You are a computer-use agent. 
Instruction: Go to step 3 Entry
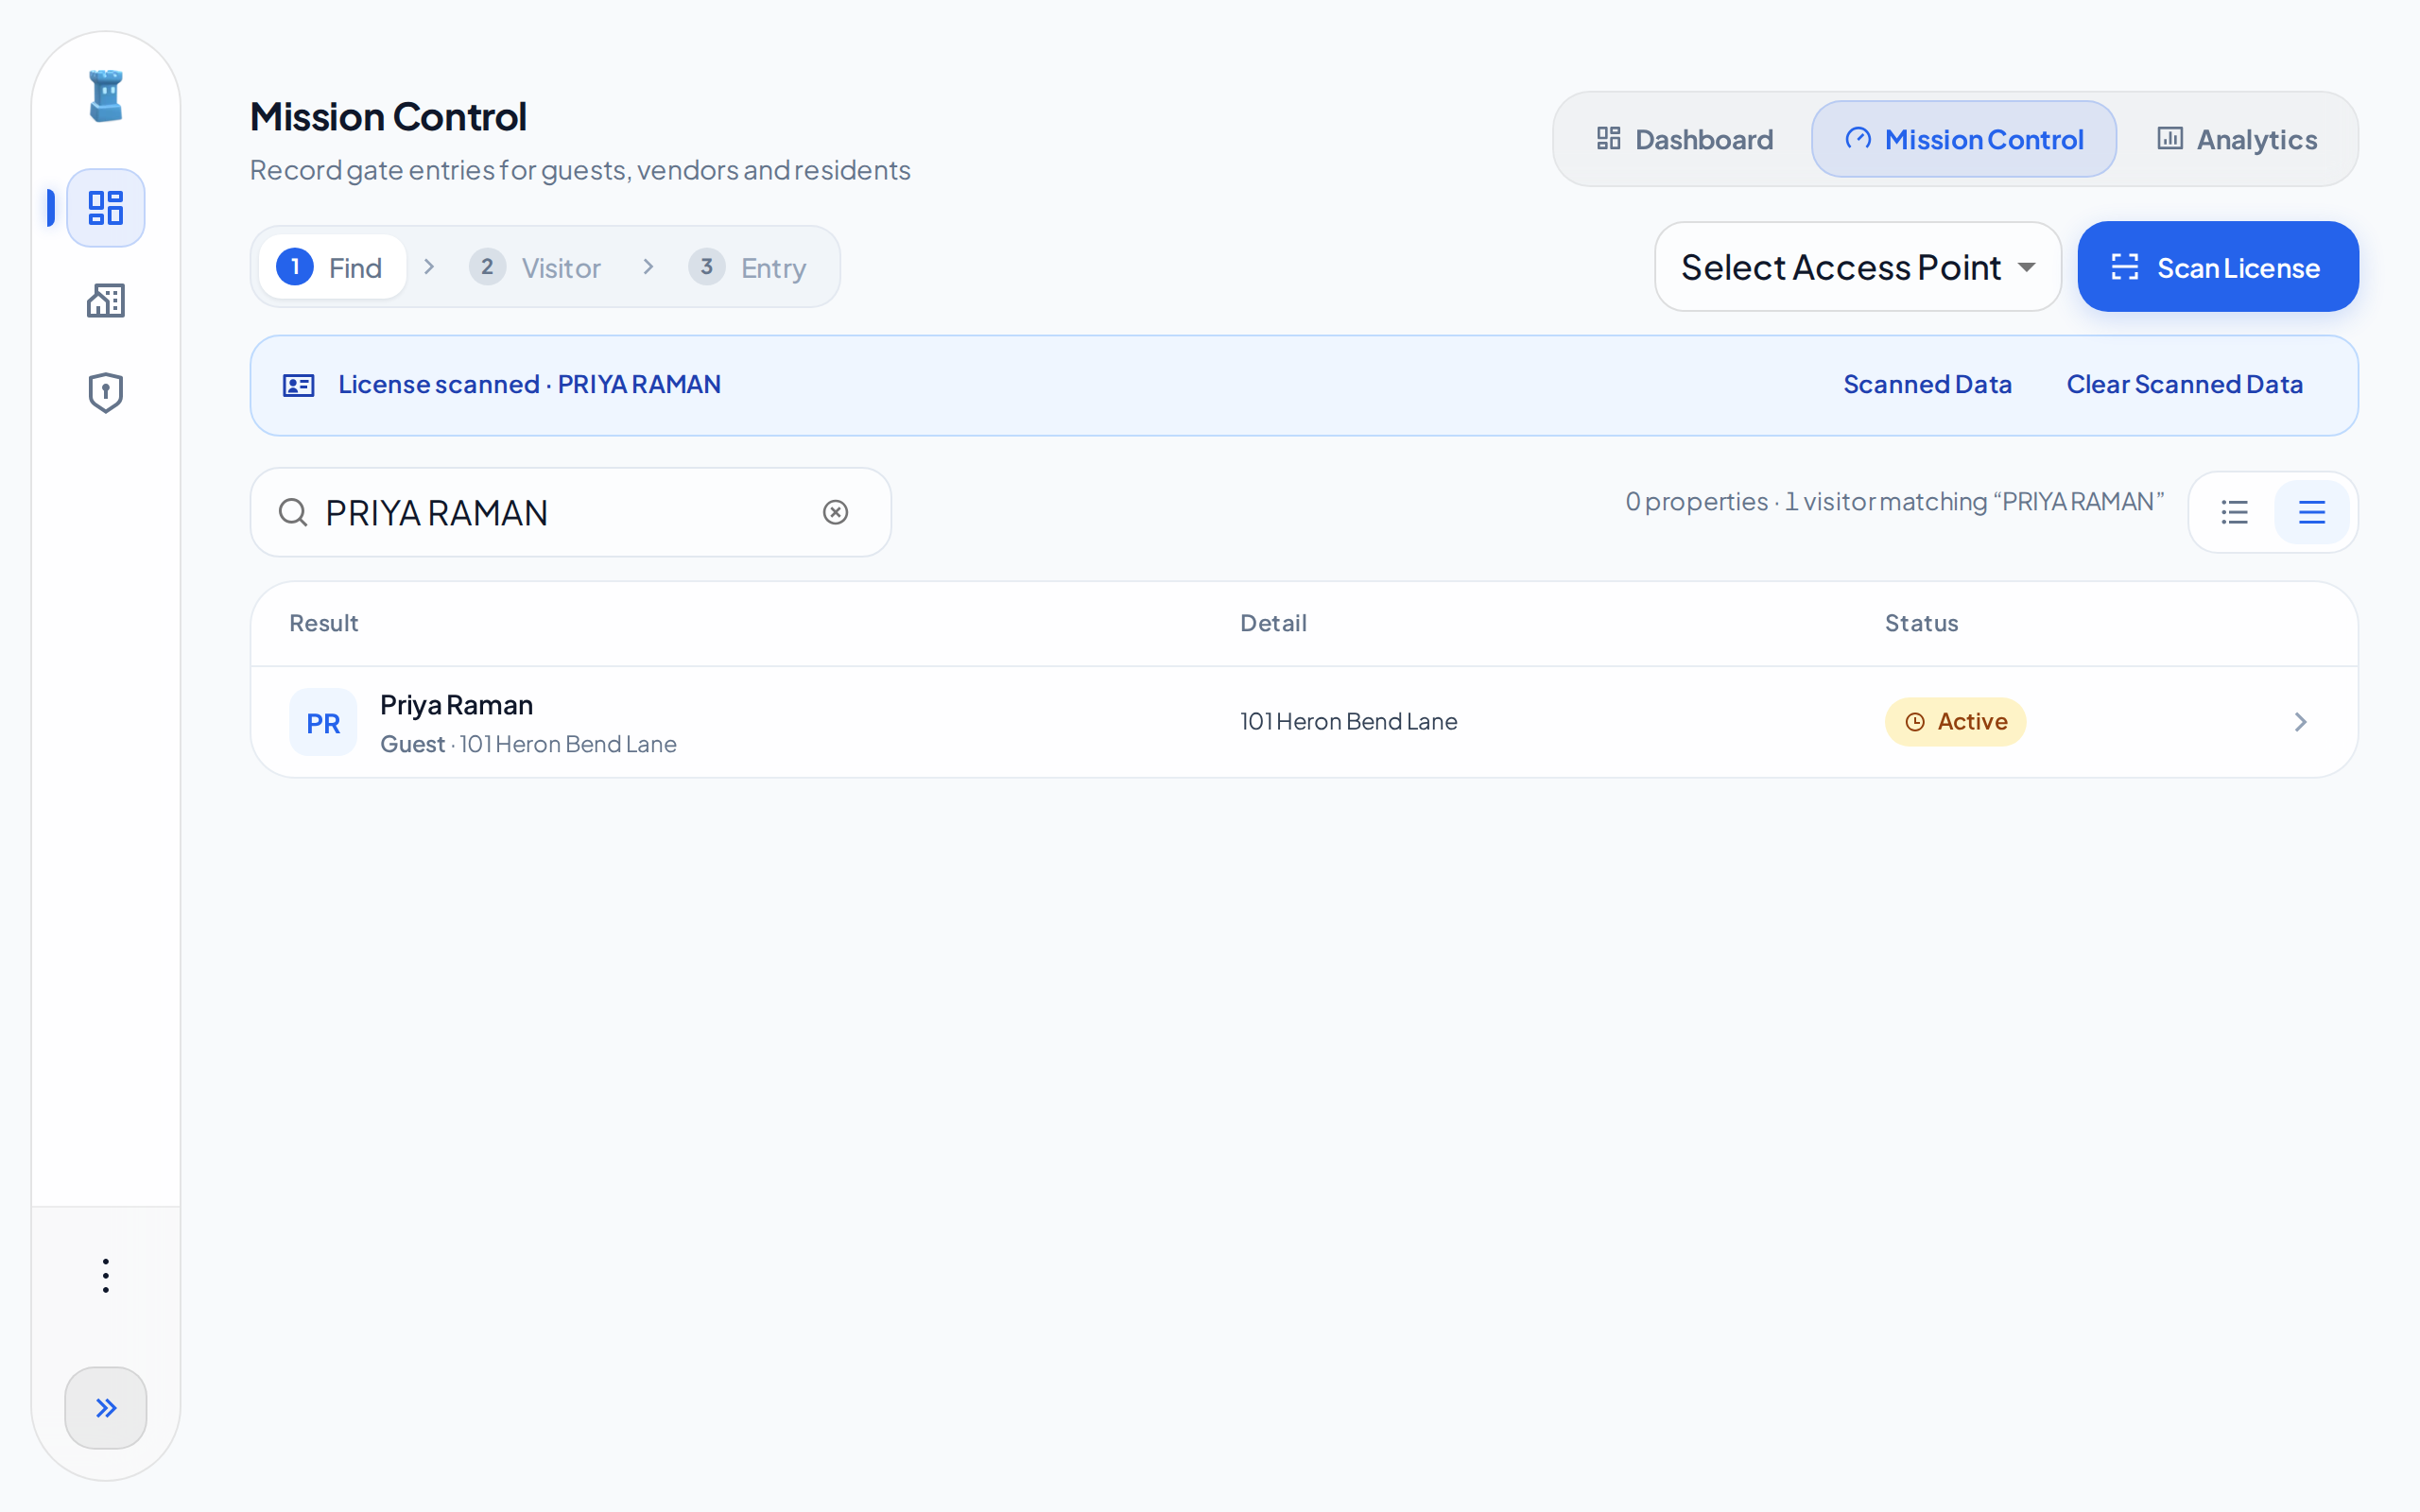click(748, 267)
